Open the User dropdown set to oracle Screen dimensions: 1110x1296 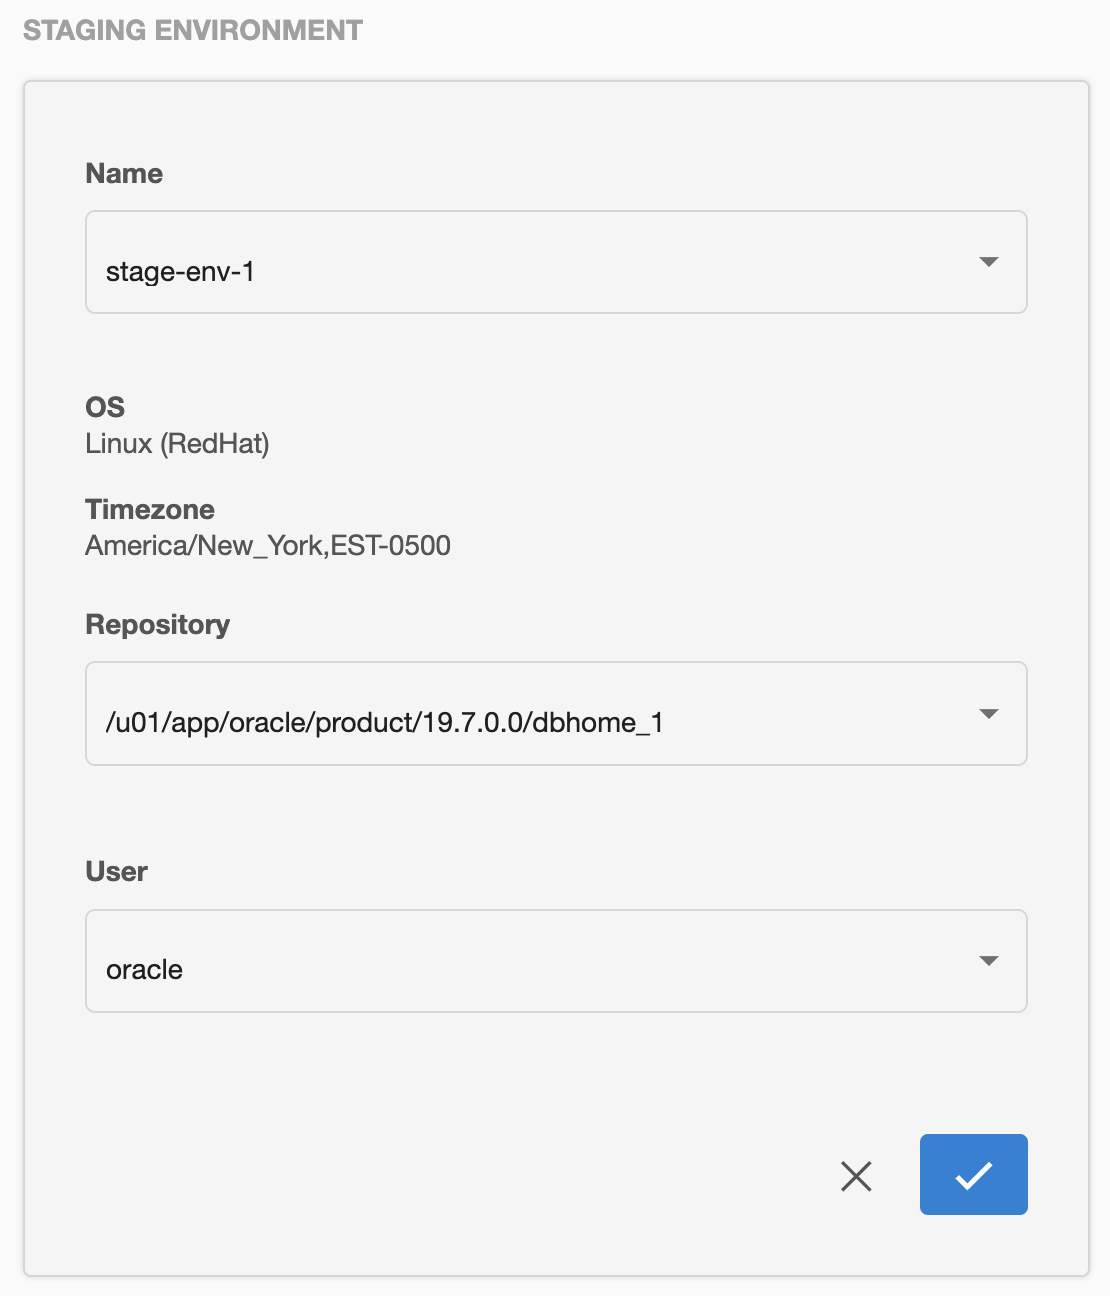556,961
